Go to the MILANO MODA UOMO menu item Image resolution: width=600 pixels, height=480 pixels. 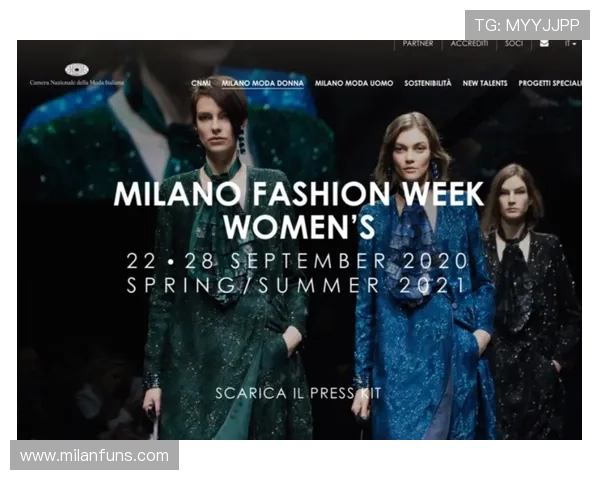click(354, 83)
